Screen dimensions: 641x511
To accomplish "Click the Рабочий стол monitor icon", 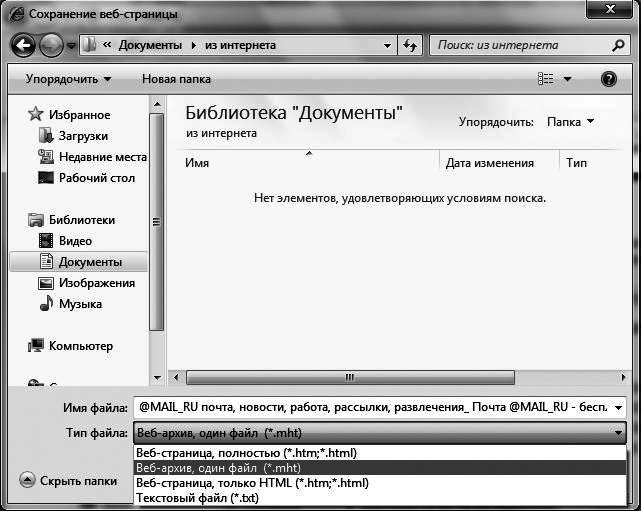I will (x=46, y=178).
